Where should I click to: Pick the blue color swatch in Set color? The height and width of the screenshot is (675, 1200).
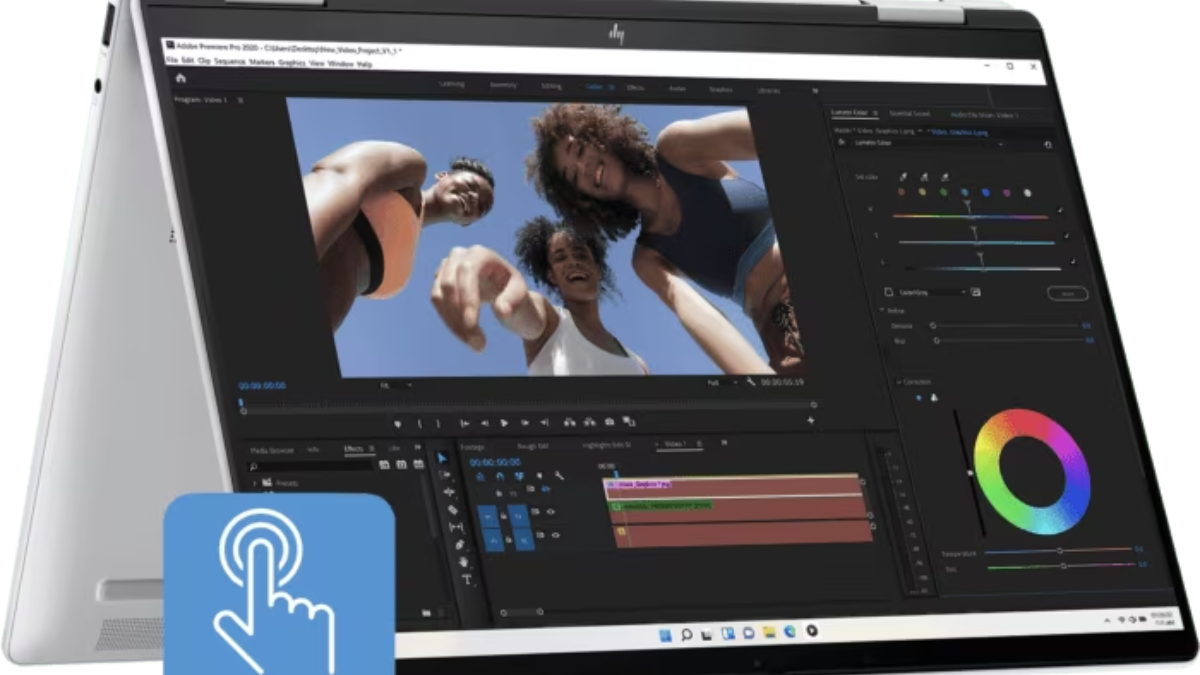click(x=984, y=192)
